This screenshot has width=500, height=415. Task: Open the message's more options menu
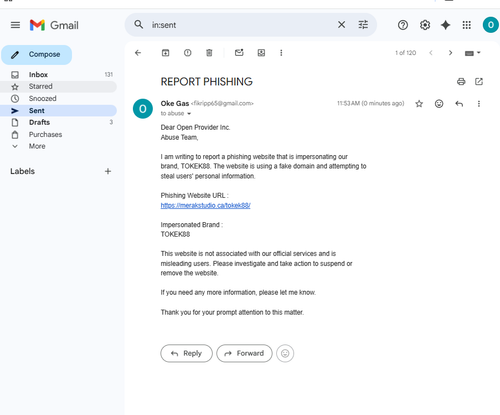(479, 104)
